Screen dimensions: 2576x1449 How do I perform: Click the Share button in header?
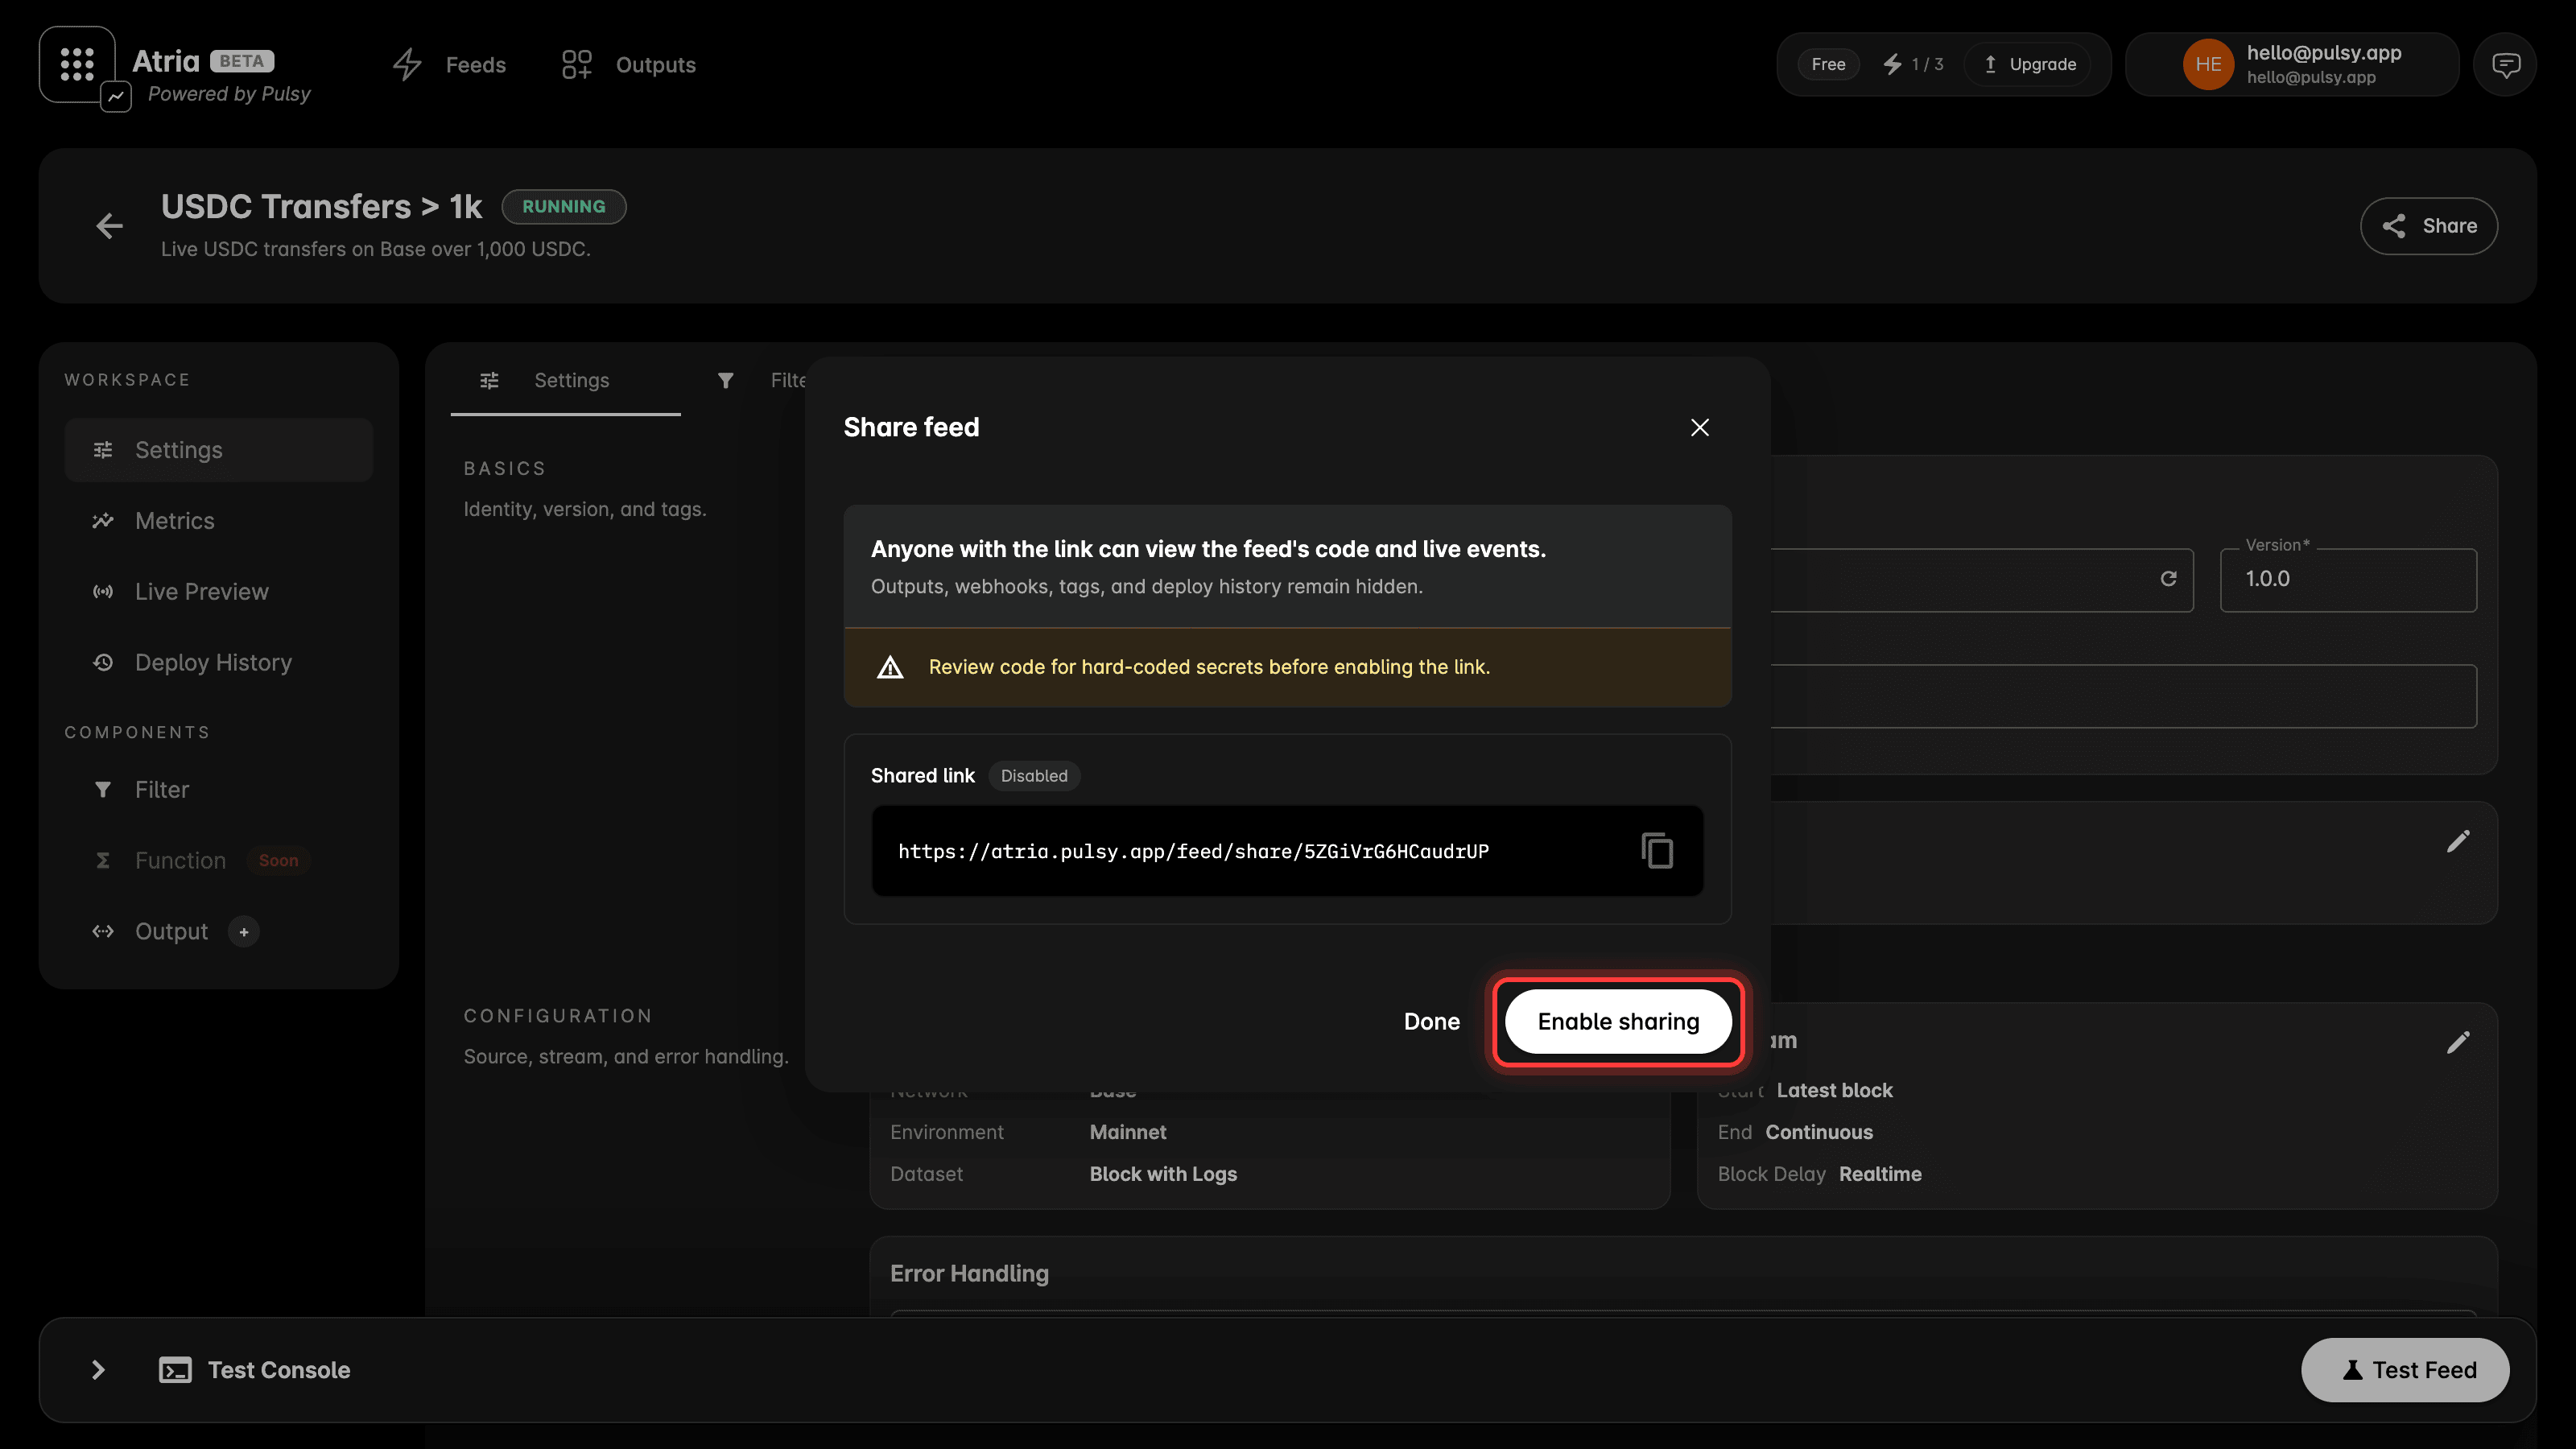point(2429,226)
